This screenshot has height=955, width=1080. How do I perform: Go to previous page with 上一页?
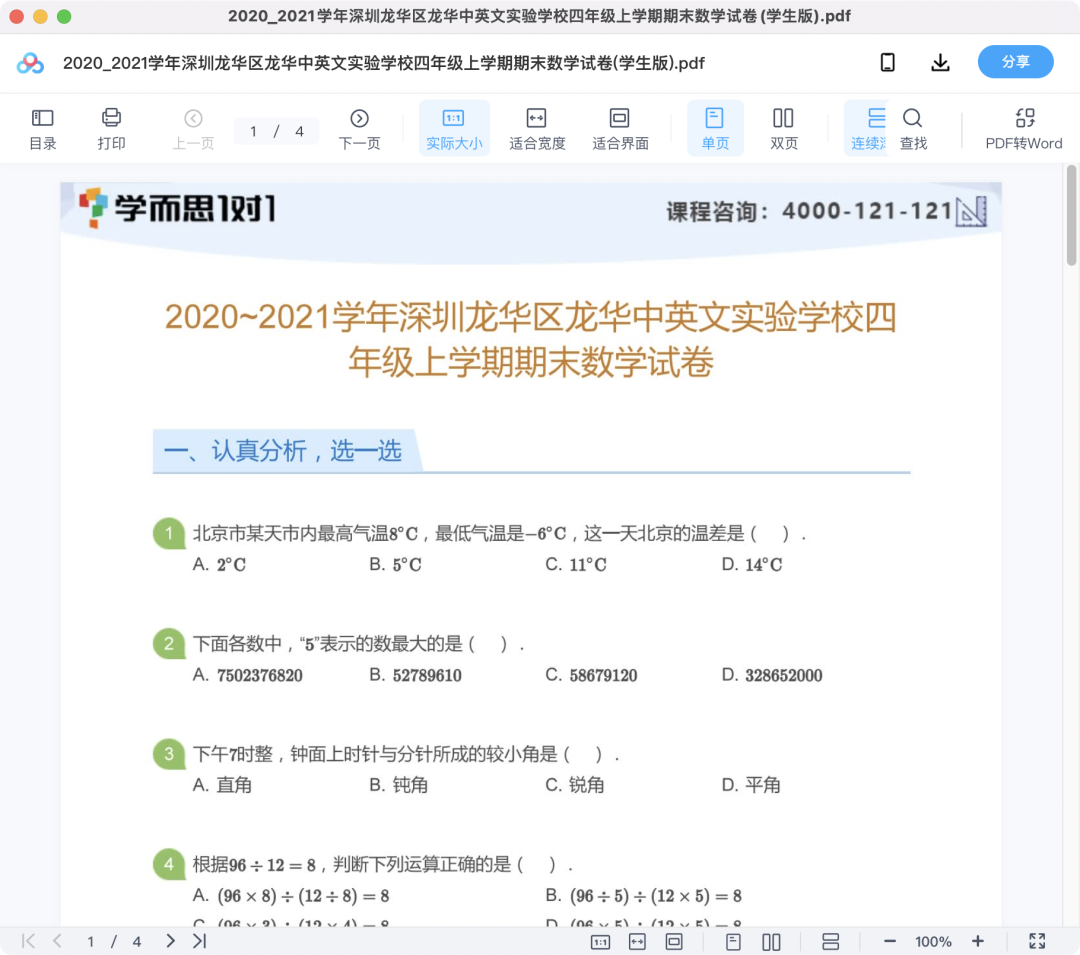194,129
